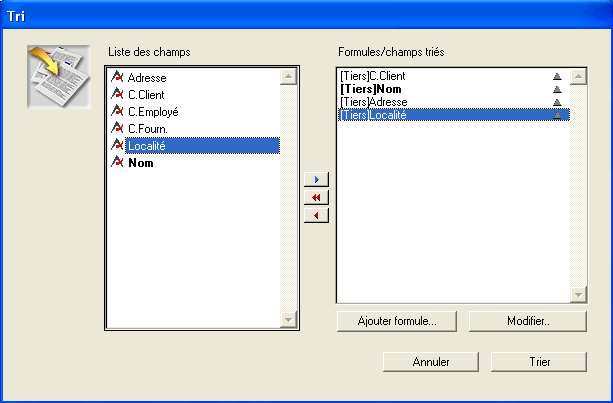
Task: Click the Modifier.. button
Action: coord(528,321)
